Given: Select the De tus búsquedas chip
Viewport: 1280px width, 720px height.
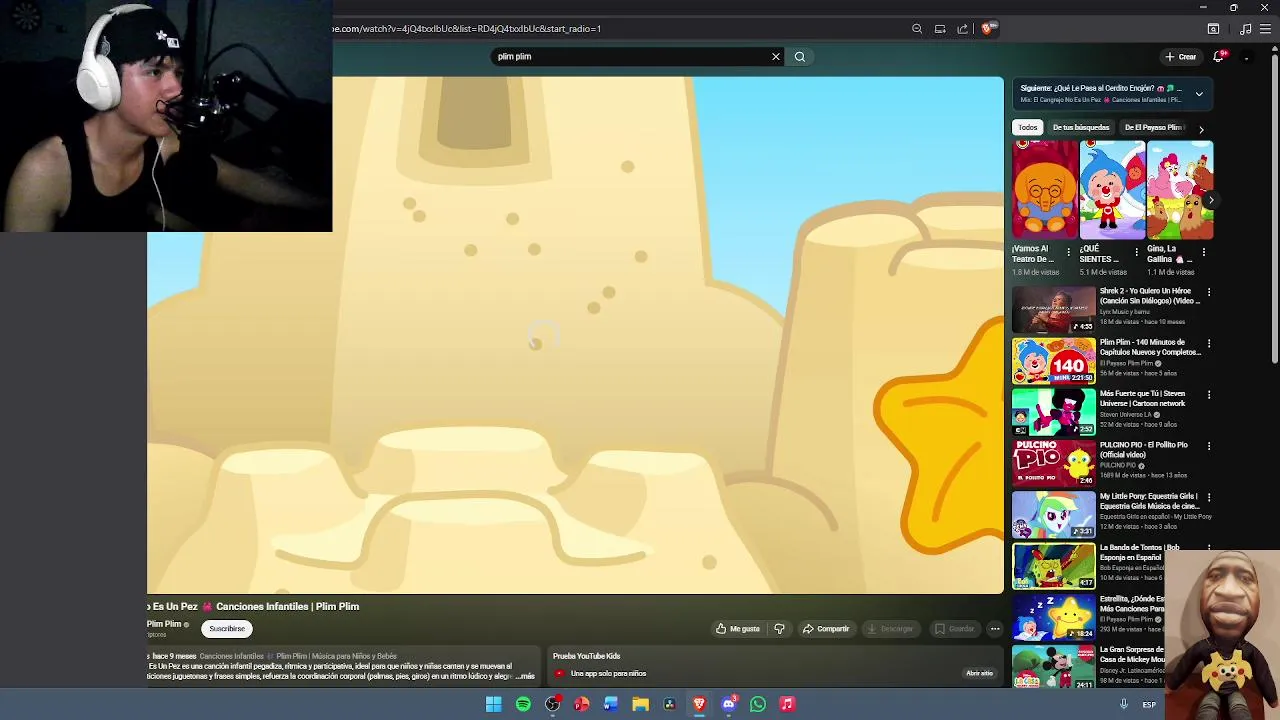Looking at the screenshot, I should (x=1081, y=127).
